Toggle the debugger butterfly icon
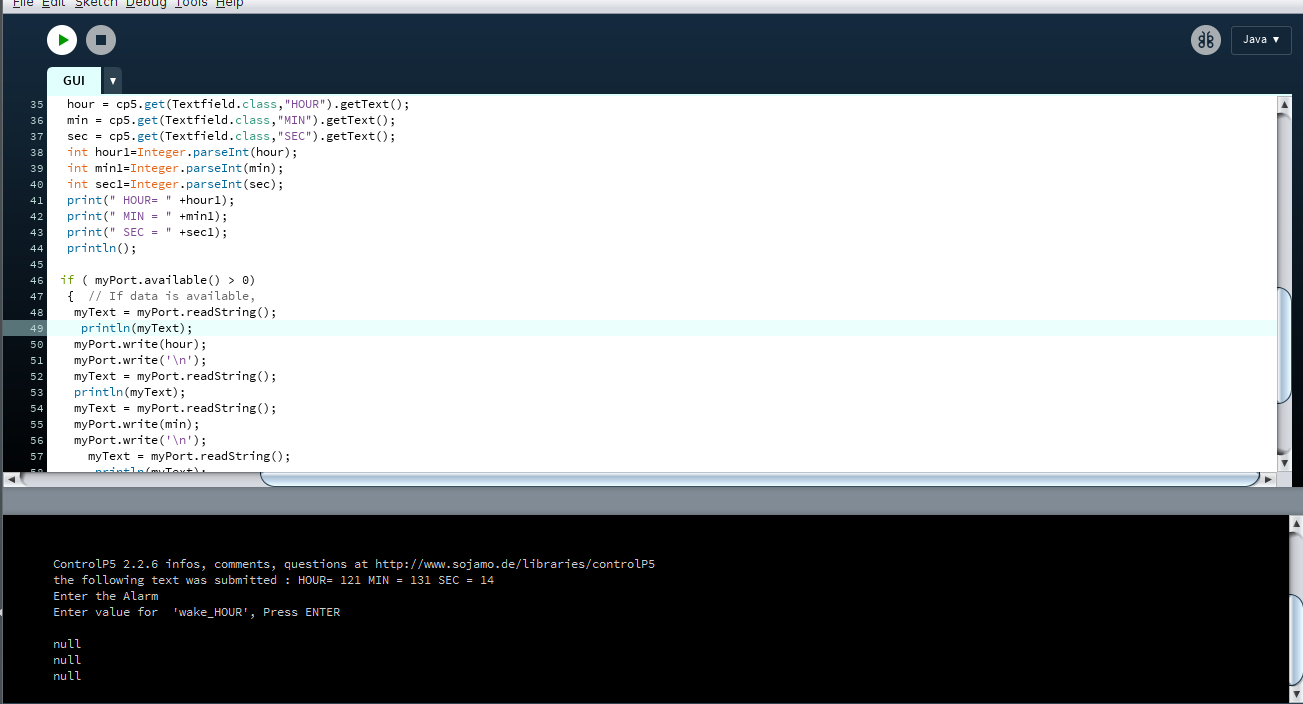This screenshot has width=1303, height=704. pos(1206,40)
